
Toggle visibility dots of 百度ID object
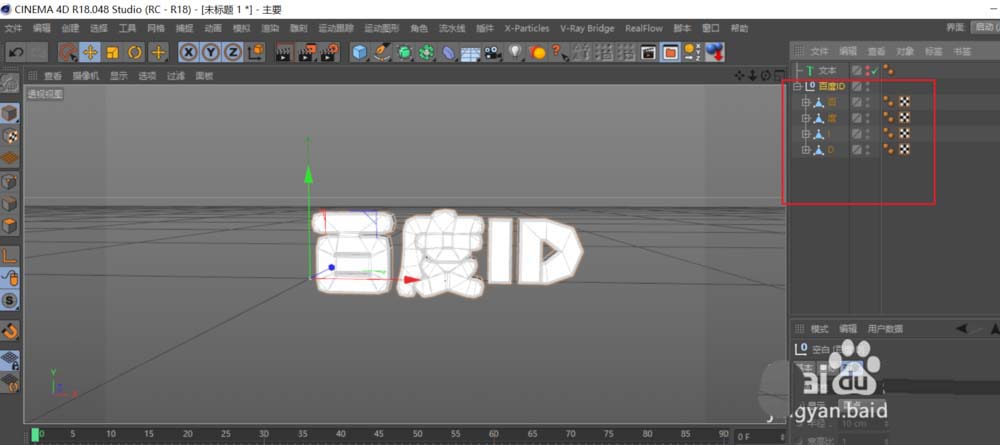coord(867,86)
